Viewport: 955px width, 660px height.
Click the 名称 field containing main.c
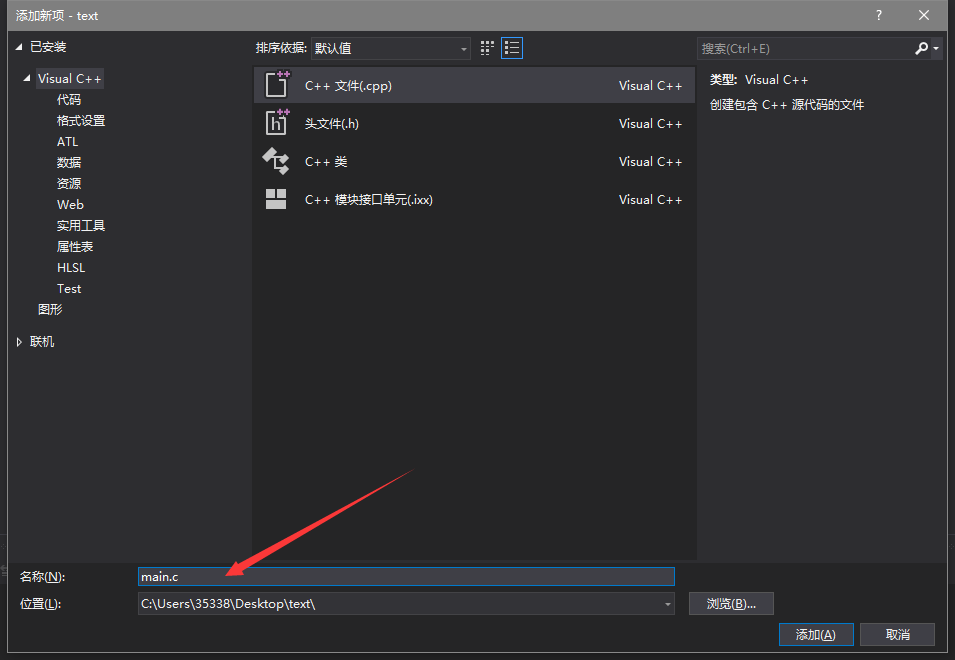coord(406,577)
